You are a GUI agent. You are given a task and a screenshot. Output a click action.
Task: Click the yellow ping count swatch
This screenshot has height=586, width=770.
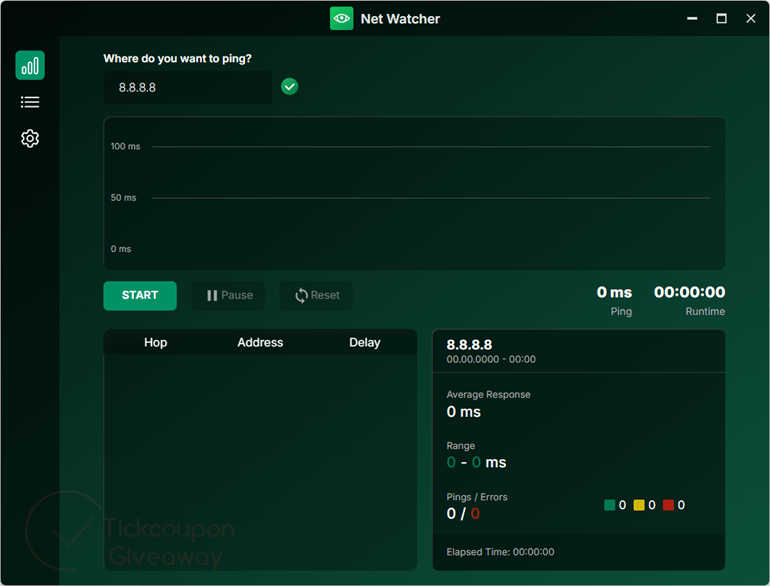(x=639, y=505)
